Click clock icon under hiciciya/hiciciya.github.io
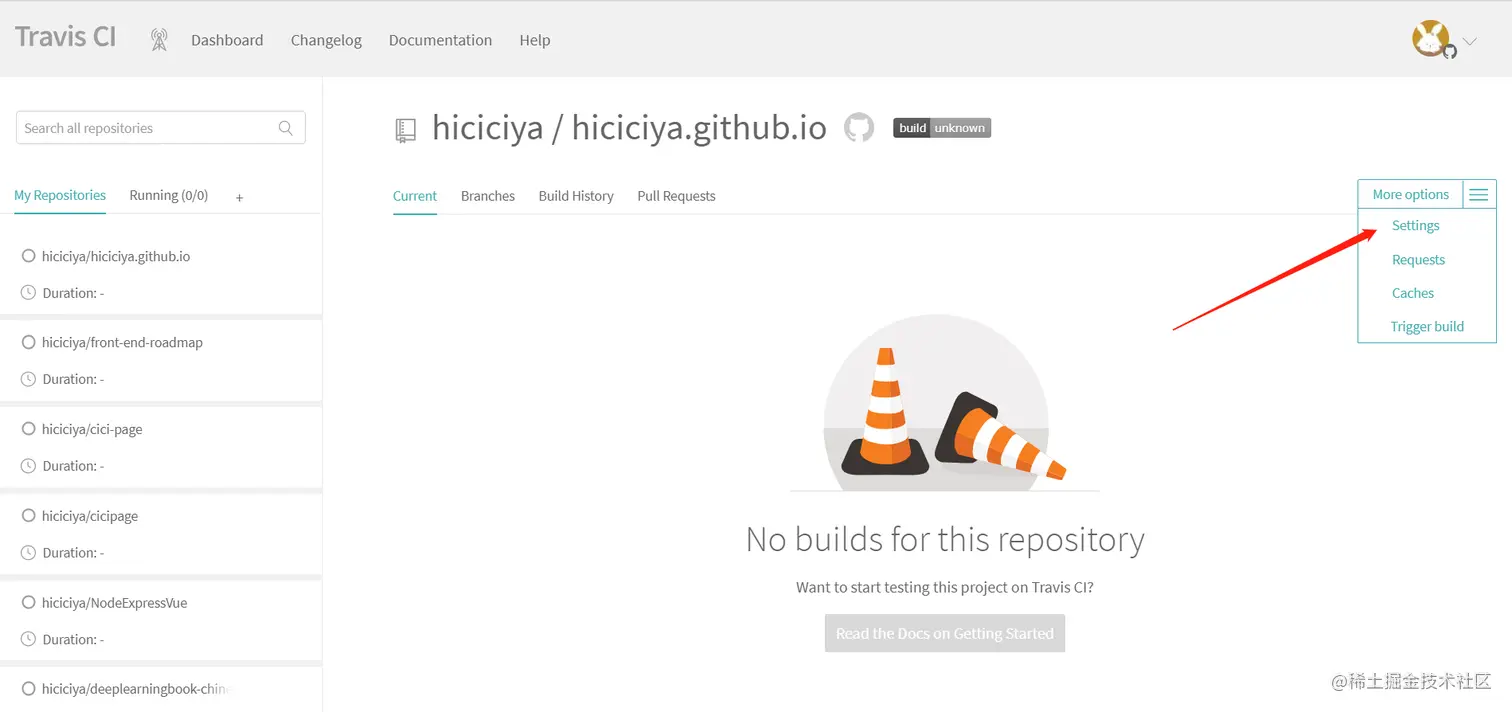 click(x=28, y=293)
